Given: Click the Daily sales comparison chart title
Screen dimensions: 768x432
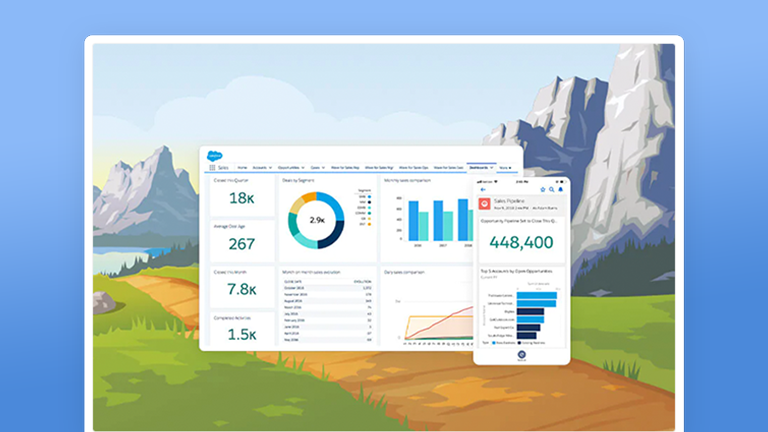Looking at the screenshot, I should (x=404, y=272).
